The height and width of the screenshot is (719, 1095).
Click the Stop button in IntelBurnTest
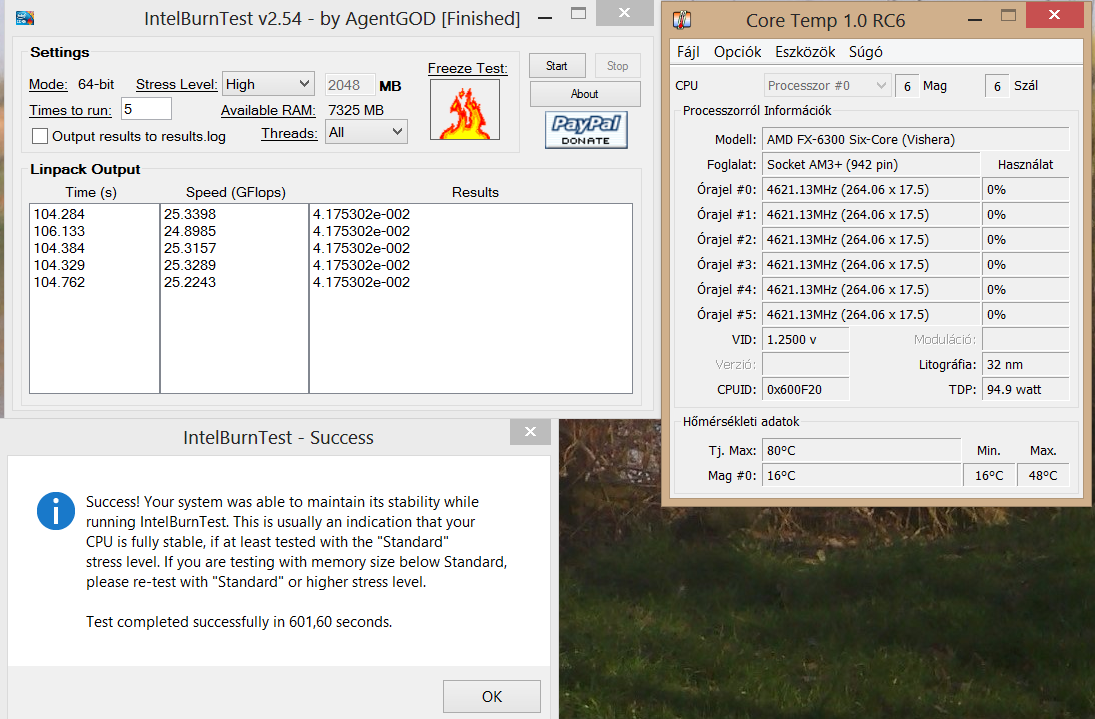[x=617, y=66]
